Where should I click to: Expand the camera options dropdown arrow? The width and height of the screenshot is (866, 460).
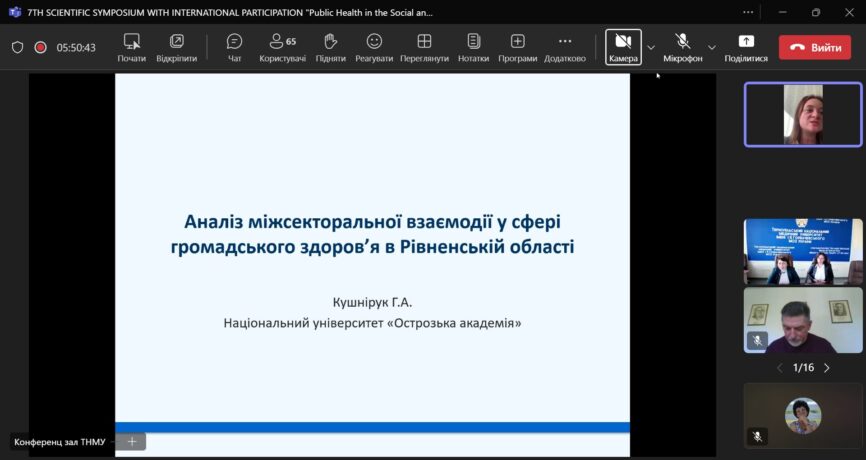click(651, 47)
